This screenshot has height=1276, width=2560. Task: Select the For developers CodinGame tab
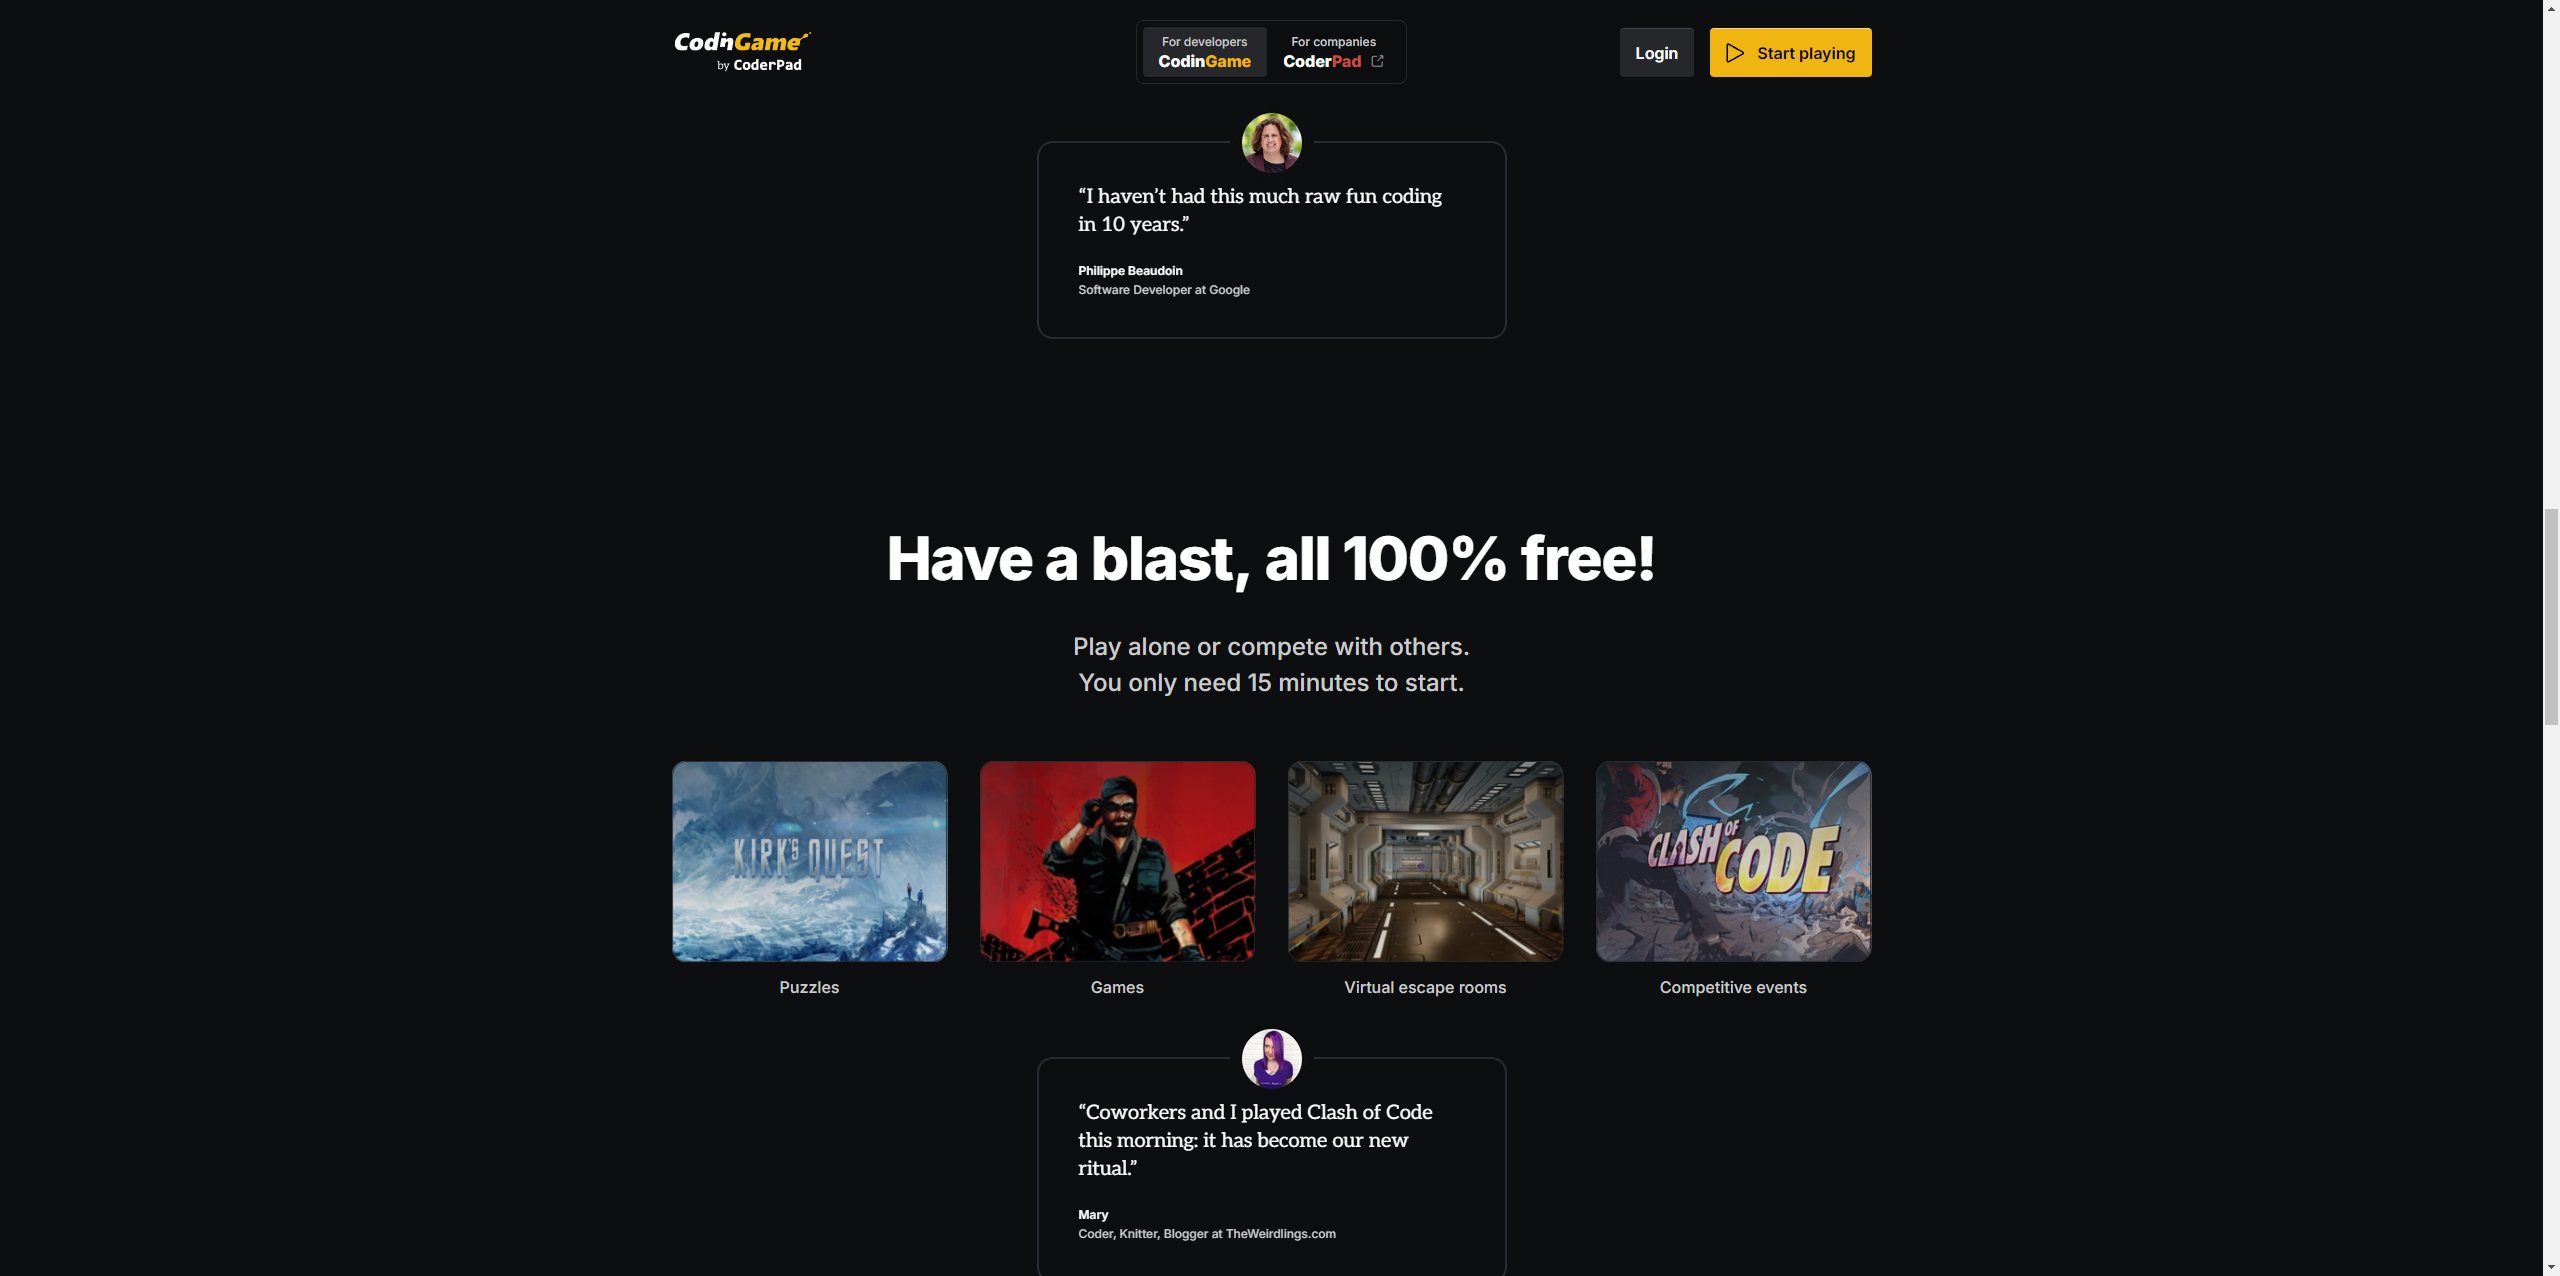click(x=1204, y=52)
